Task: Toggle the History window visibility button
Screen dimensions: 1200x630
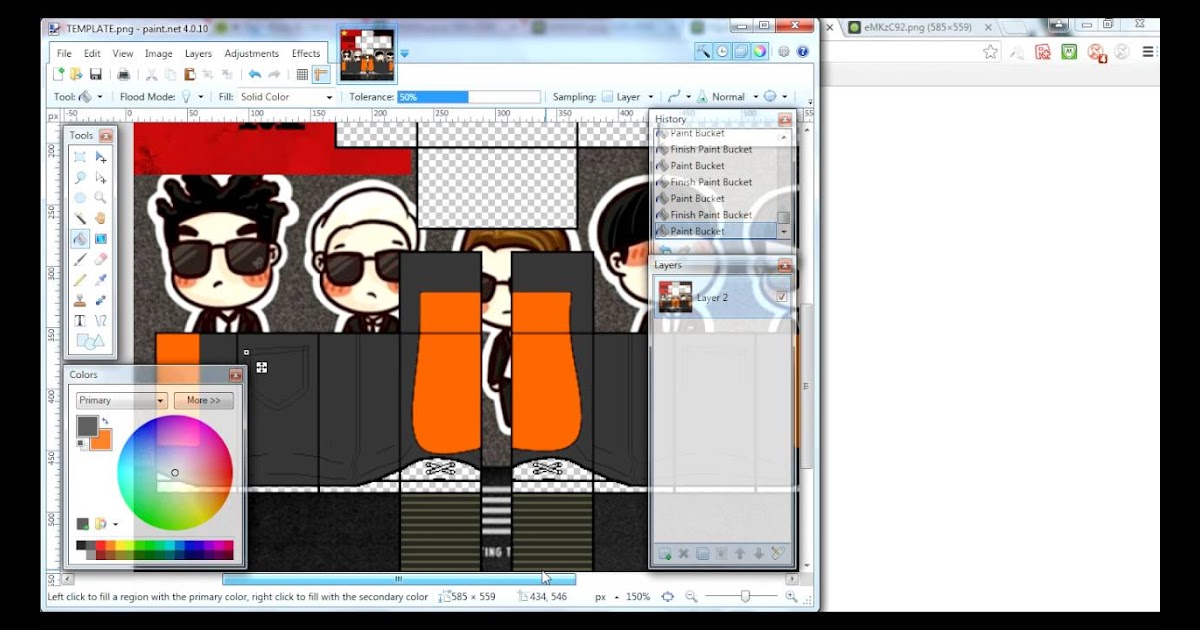Action: tap(722, 51)
